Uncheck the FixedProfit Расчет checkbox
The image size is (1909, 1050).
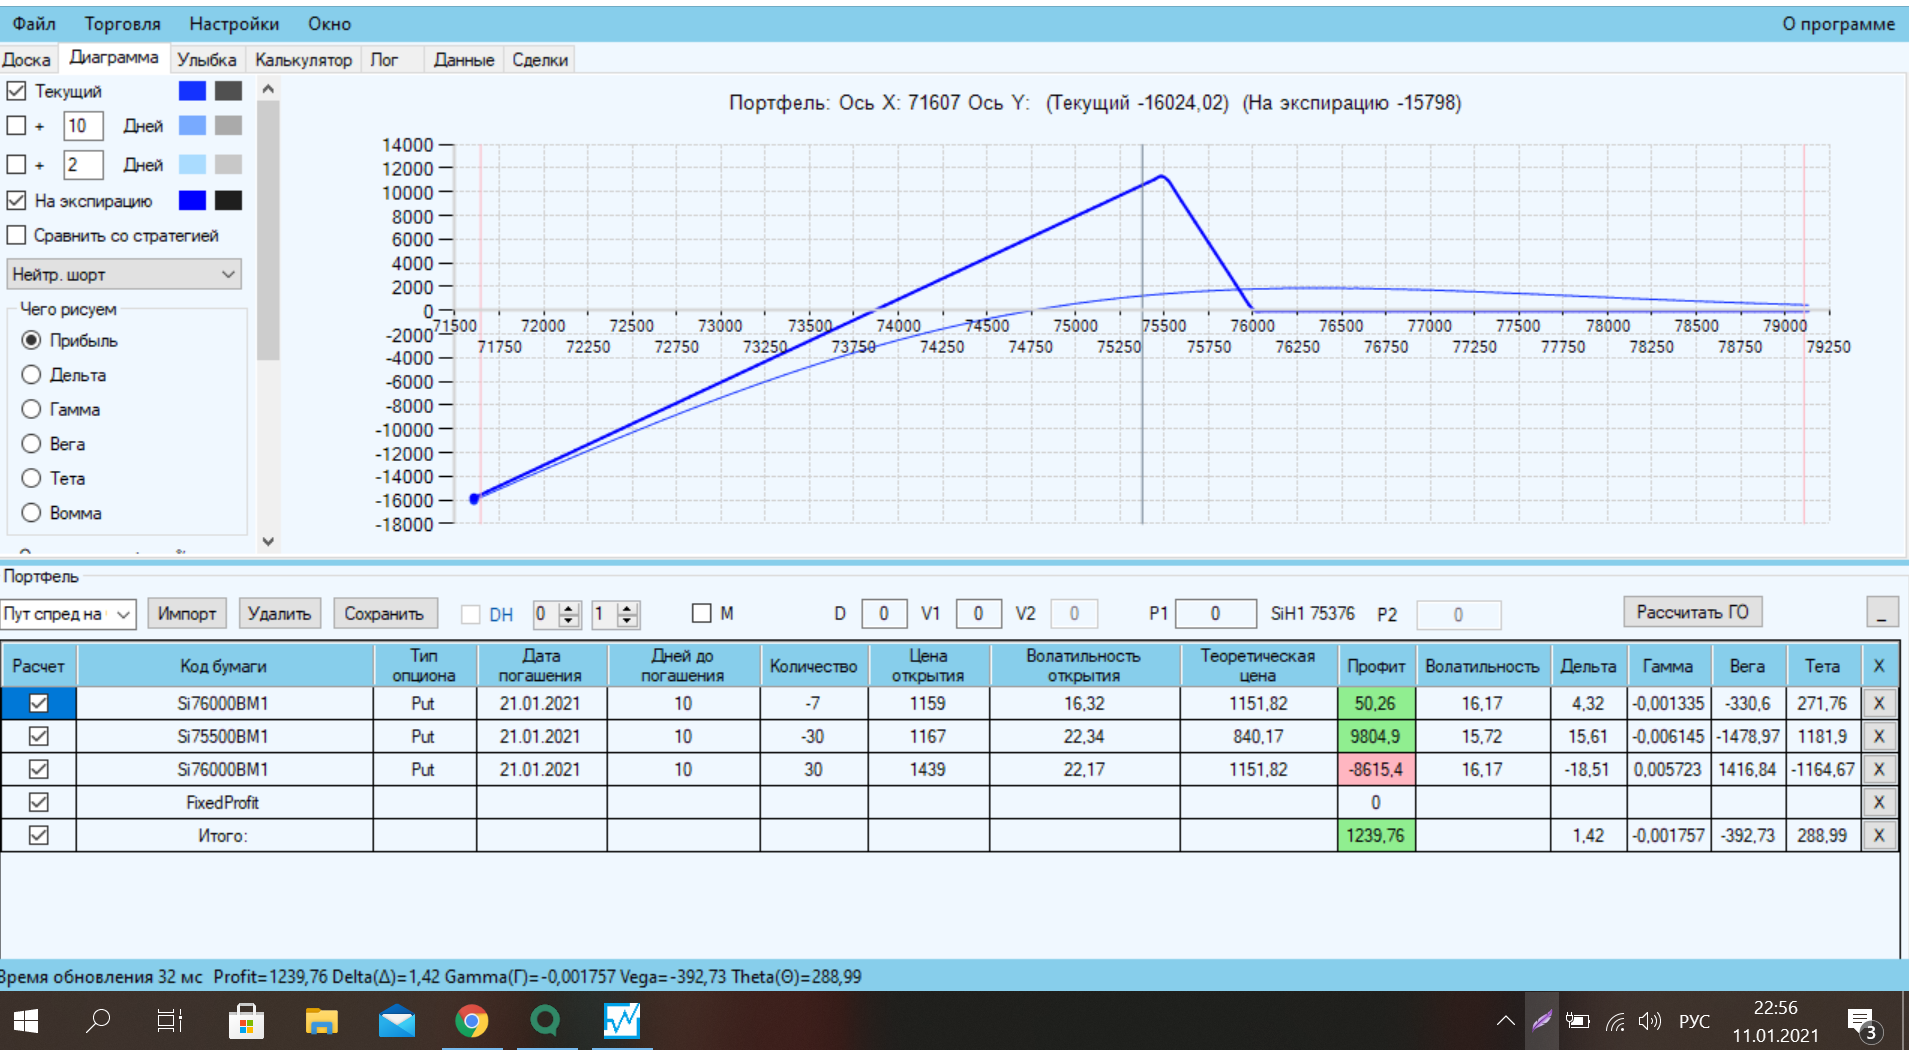(38, 803)
